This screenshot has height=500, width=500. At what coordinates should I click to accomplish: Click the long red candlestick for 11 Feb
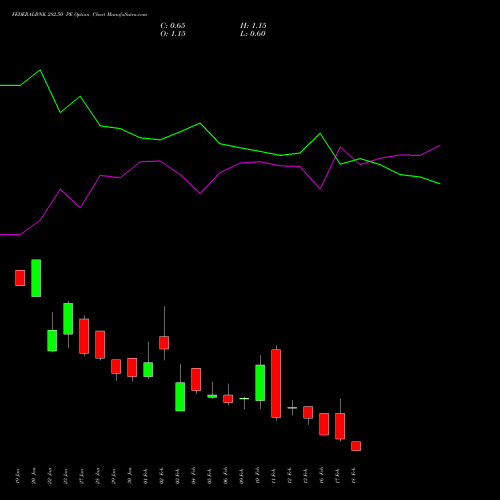coord(276,383)
